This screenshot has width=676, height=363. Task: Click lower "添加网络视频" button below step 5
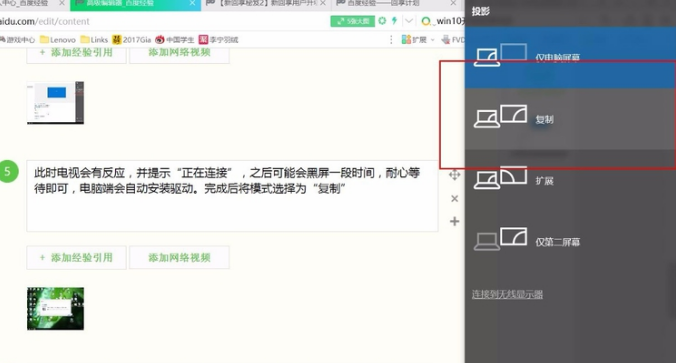coord(179,258)
